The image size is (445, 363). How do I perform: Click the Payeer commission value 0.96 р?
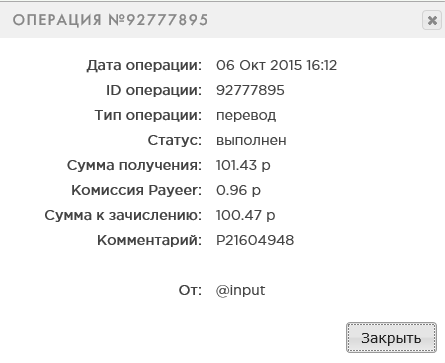pos(238,191)
